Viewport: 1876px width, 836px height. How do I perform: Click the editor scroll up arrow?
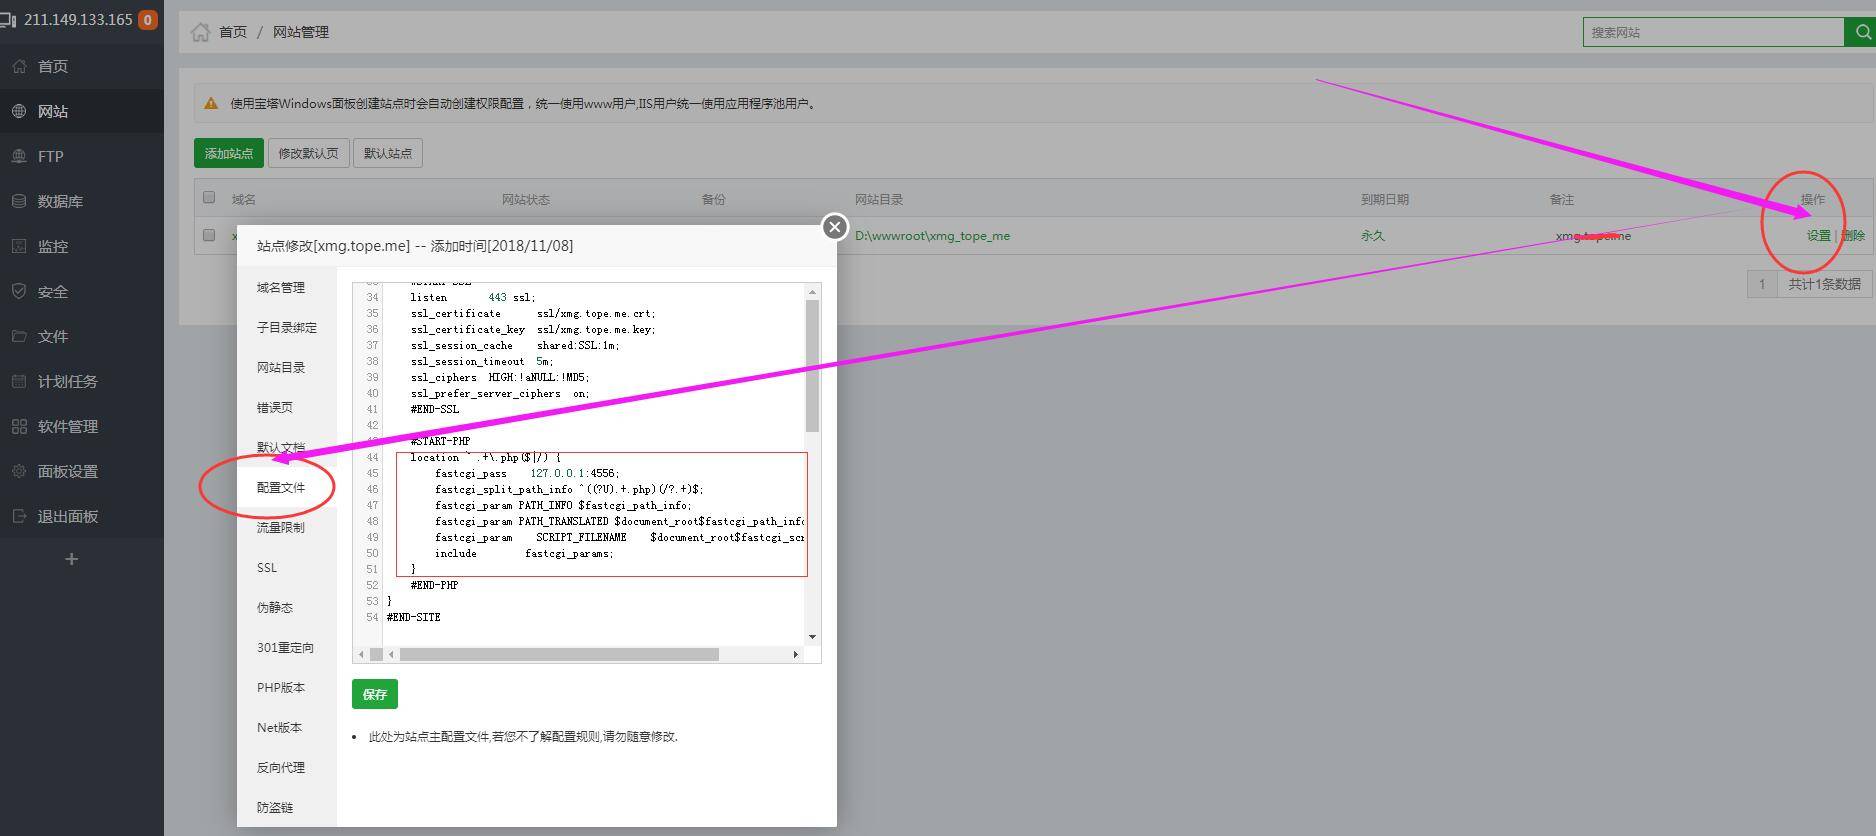[812, 292]
